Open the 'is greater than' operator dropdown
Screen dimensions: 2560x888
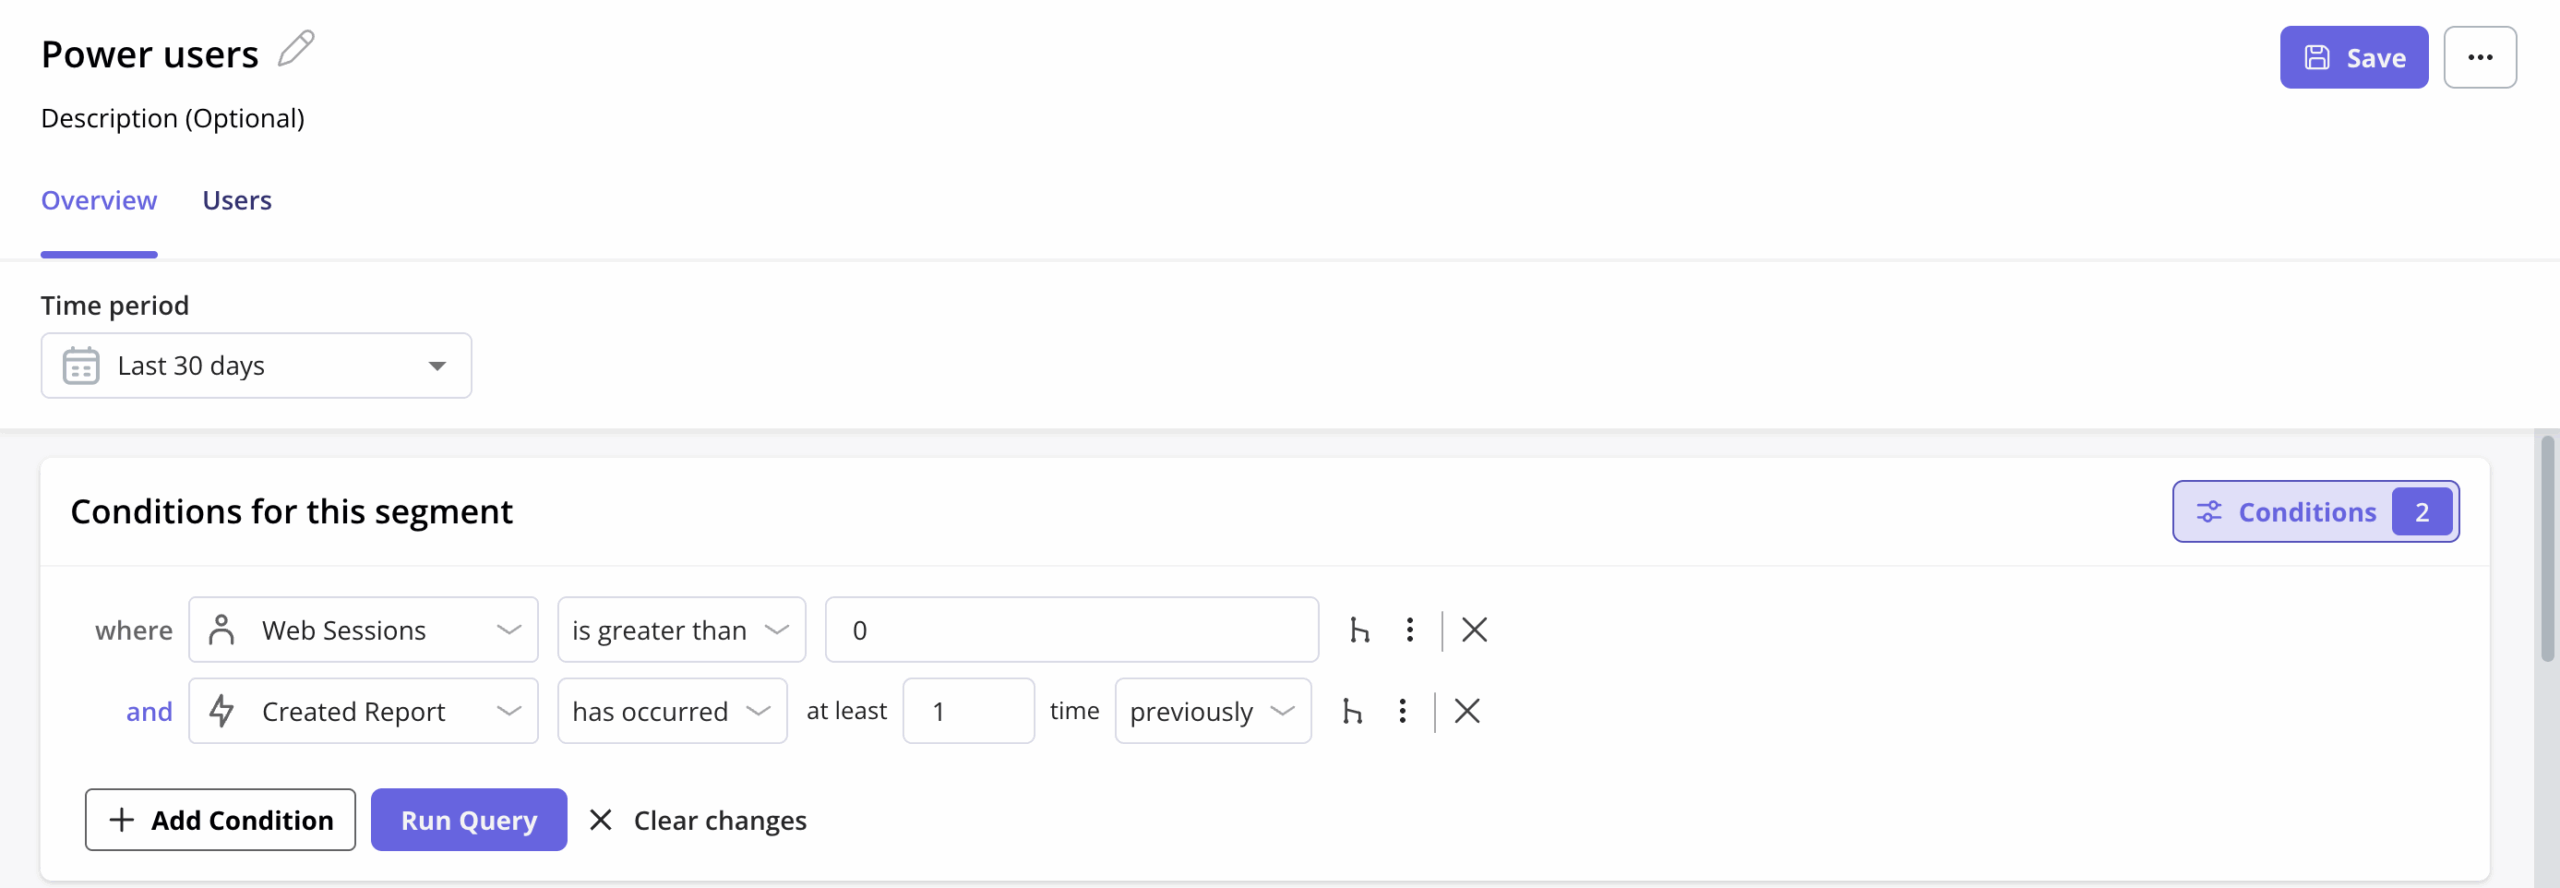(681, 629)
